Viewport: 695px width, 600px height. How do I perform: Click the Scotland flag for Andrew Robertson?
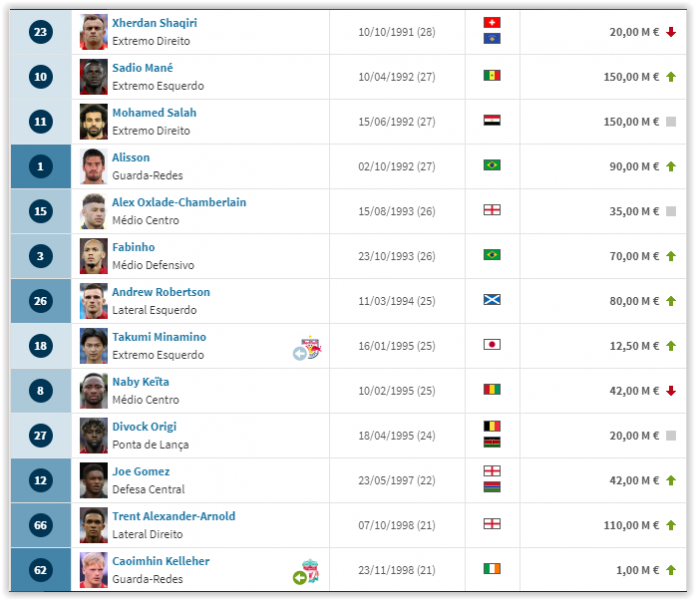pos(492,300)
